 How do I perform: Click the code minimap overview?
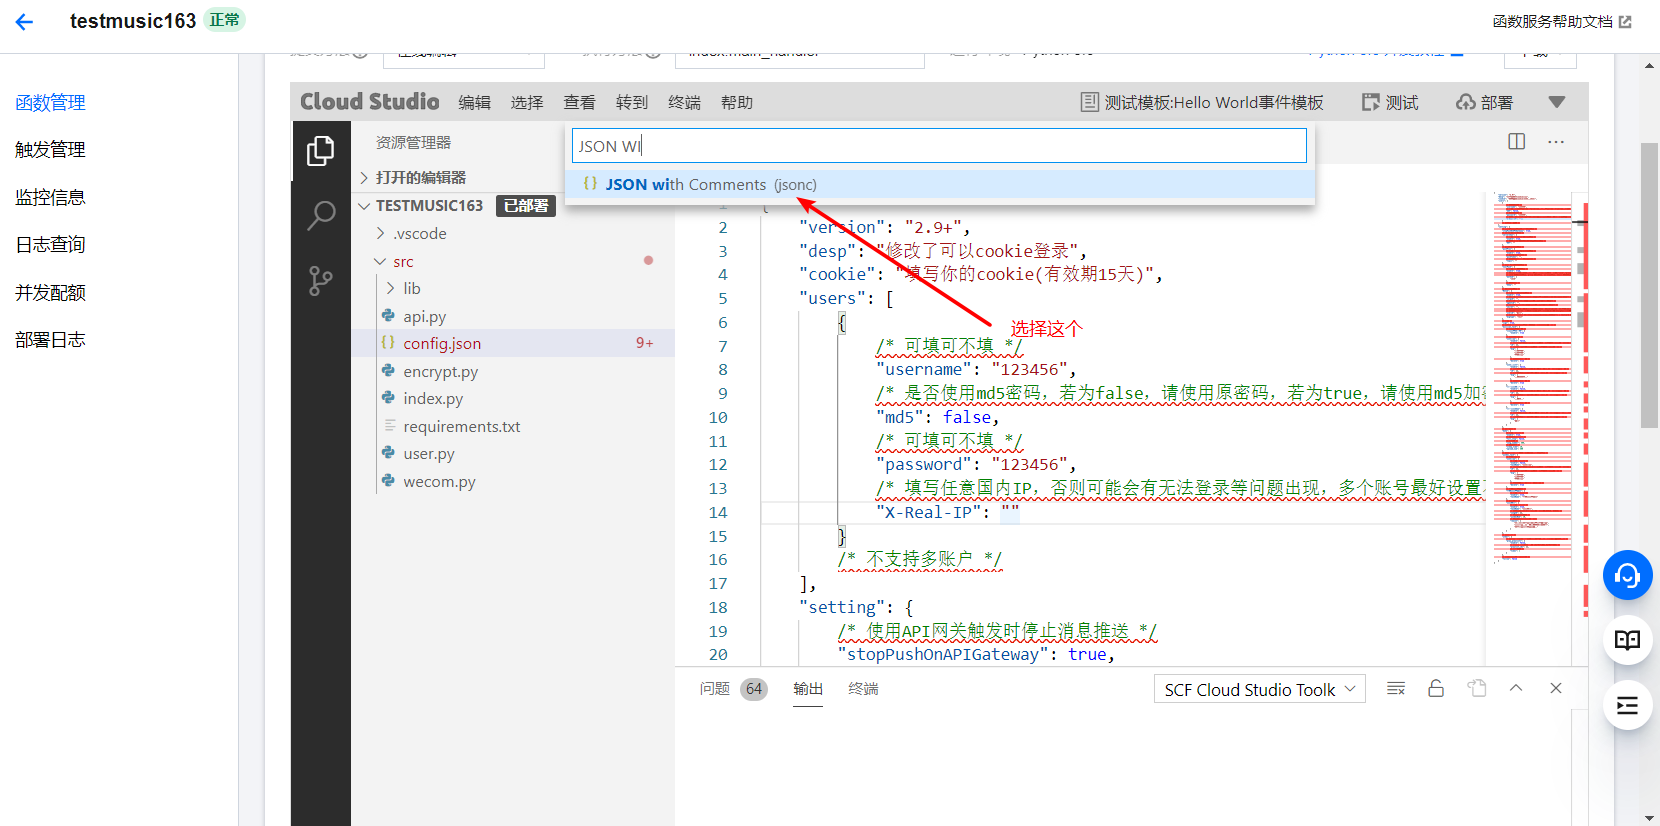[x=1533, y=378]
